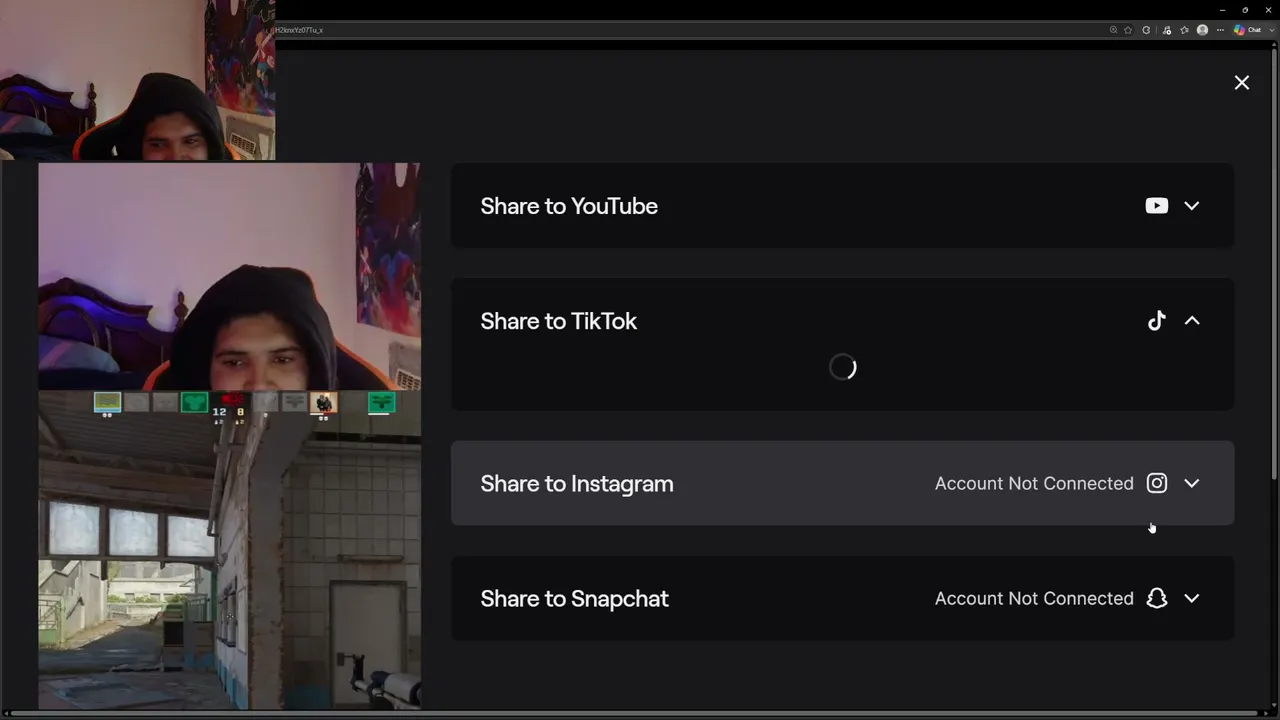
Task: Click the zoom magnifier icon in address bar
Action: point(1113,30)
